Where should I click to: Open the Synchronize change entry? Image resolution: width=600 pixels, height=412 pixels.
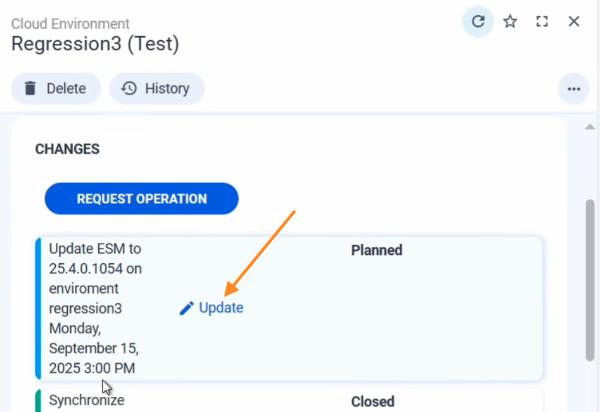87,401
